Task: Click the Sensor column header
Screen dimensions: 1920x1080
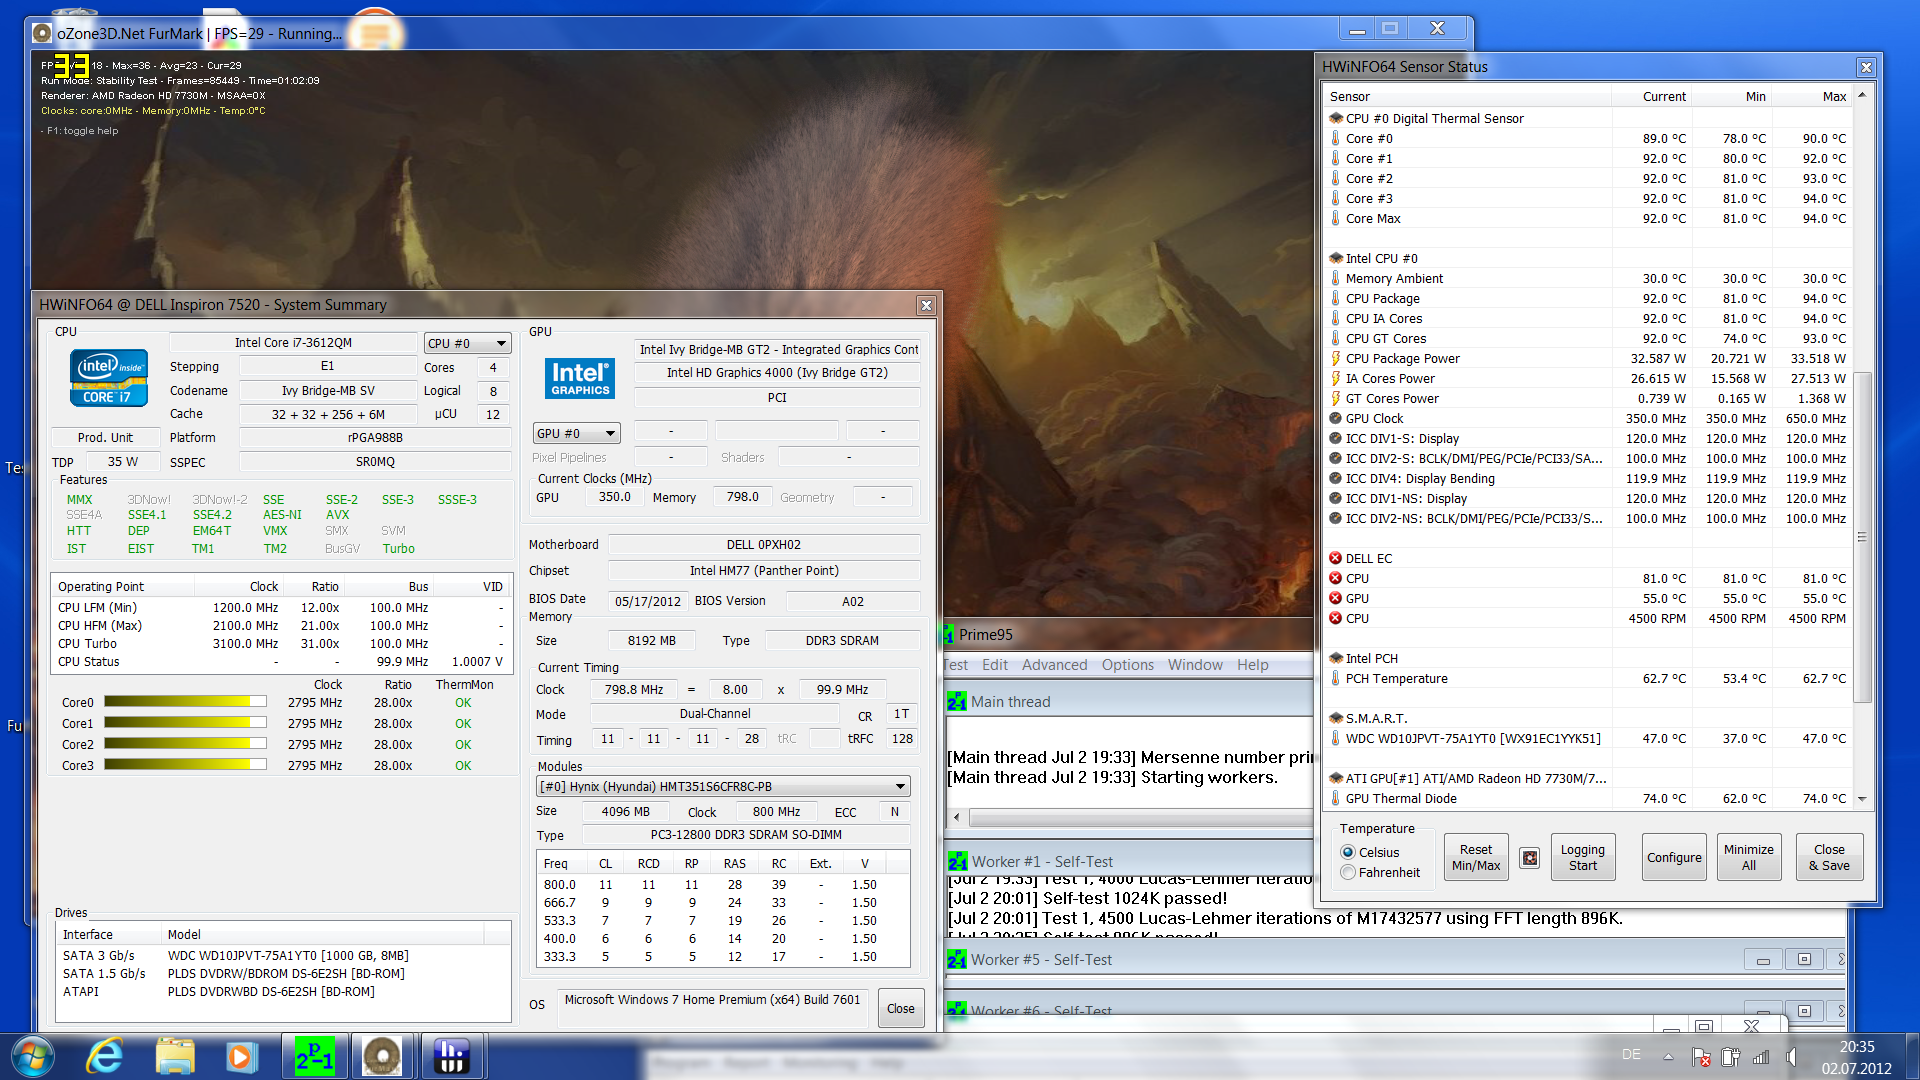Action: point(1467,96)
